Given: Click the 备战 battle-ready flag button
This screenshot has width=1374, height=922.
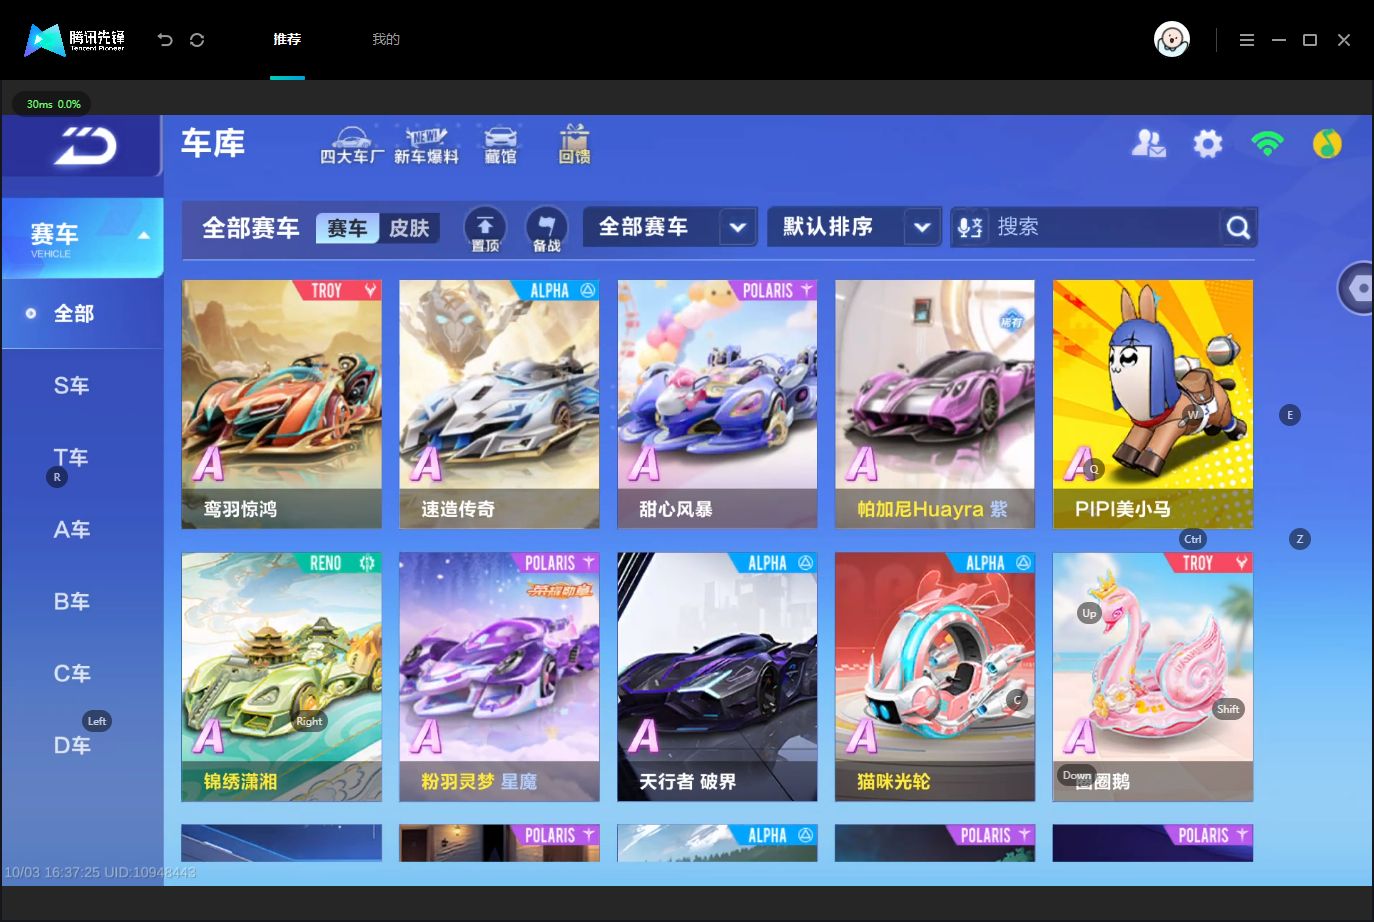Looking at the screenshot, I should [546, 229].
